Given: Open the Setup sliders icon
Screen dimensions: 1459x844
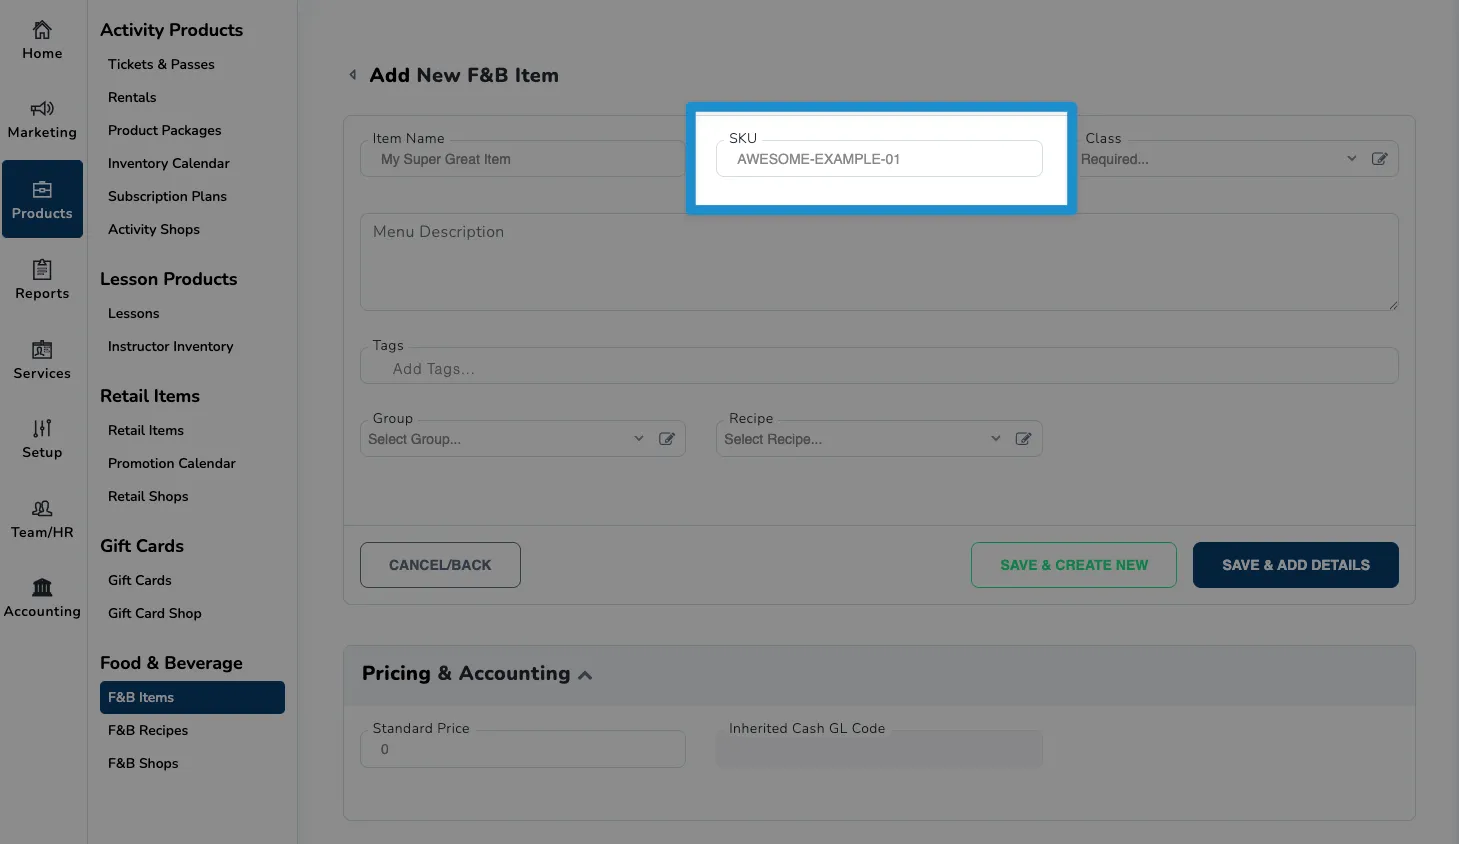Looking at the screenshot, I should tap(42, 428).
